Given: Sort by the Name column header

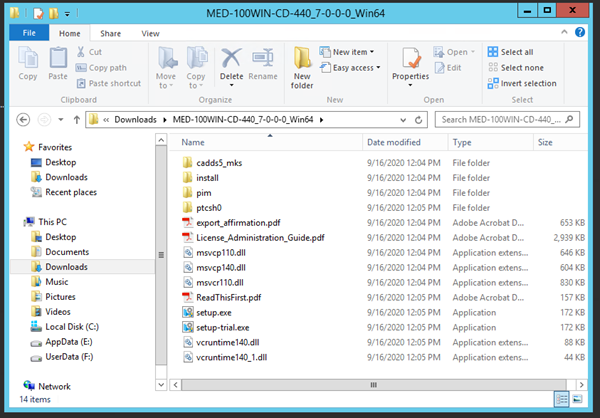Looking at the screenshot, I should coord(266,142).
